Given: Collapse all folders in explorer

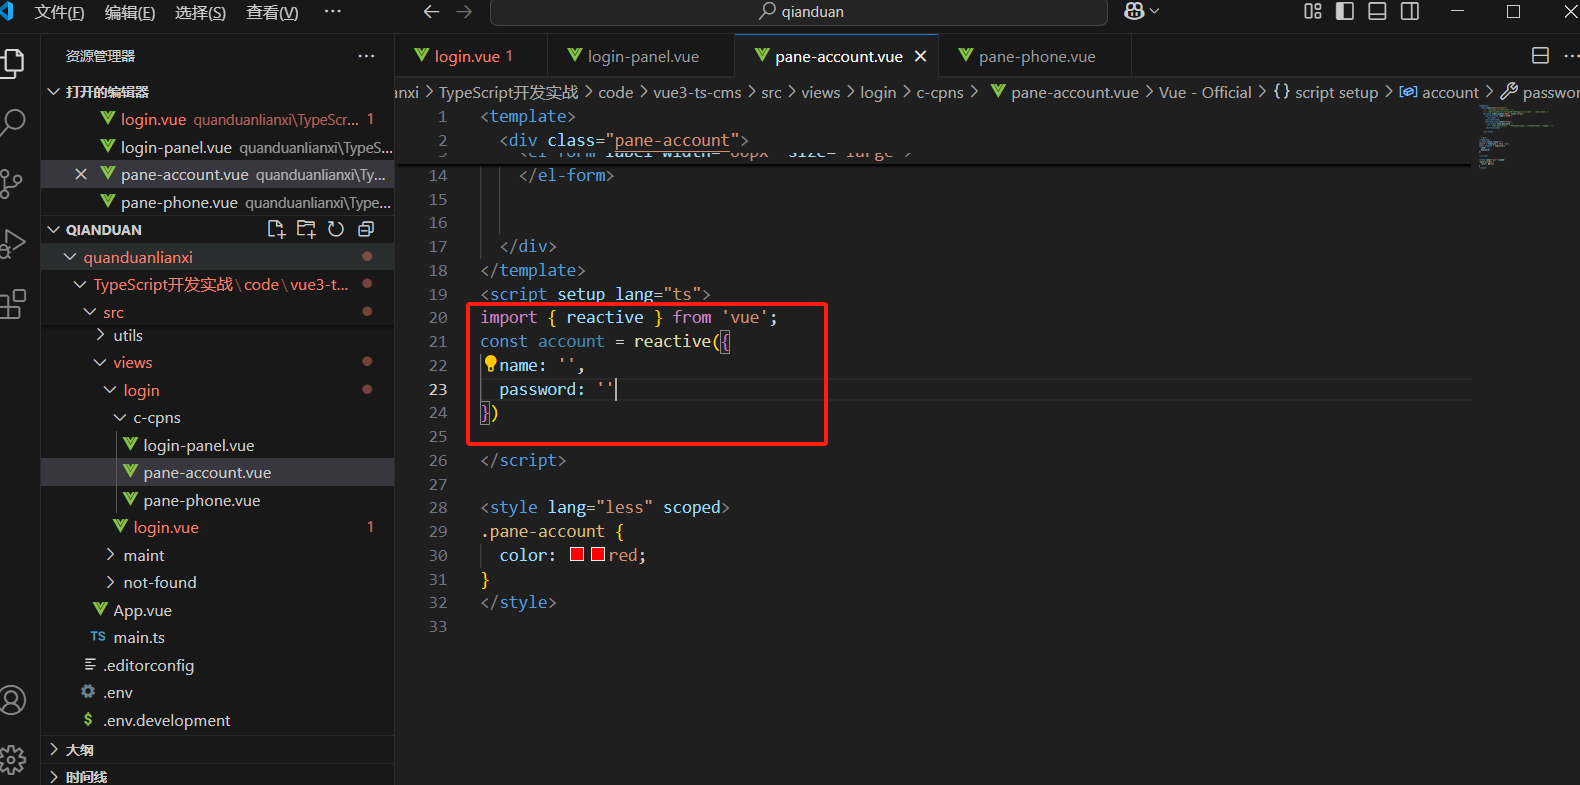Looking at the screenshot, I should [x=366, y=229].
